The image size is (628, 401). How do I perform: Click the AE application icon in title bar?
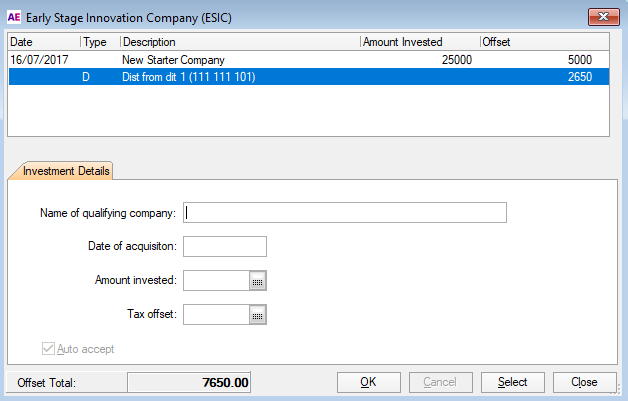pyautogui.click(x=14, y=13)
